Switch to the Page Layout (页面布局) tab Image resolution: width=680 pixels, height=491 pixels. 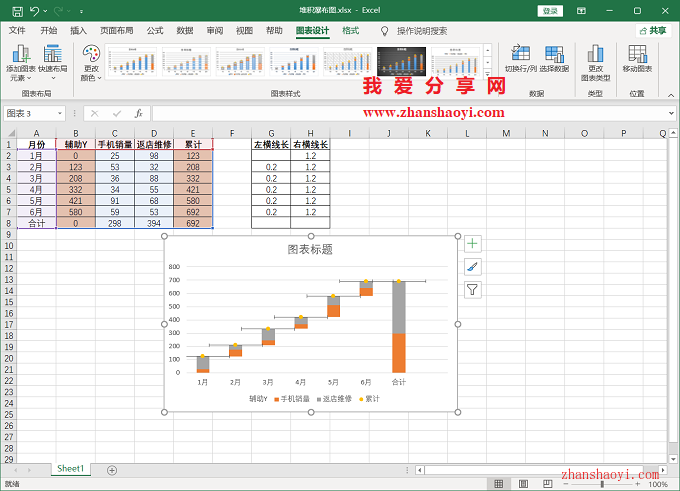pyautogui.click(x=117, y=30)
